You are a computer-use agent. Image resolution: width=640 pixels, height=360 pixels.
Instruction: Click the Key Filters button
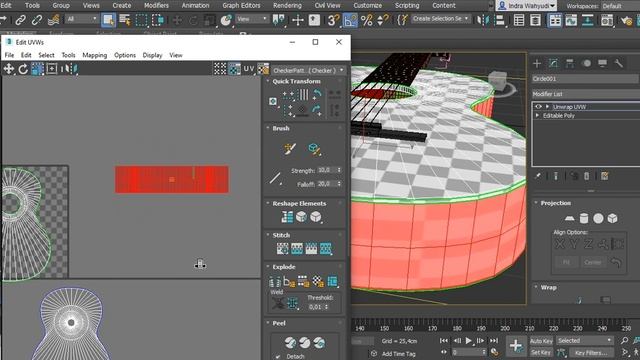click(591, 352)
